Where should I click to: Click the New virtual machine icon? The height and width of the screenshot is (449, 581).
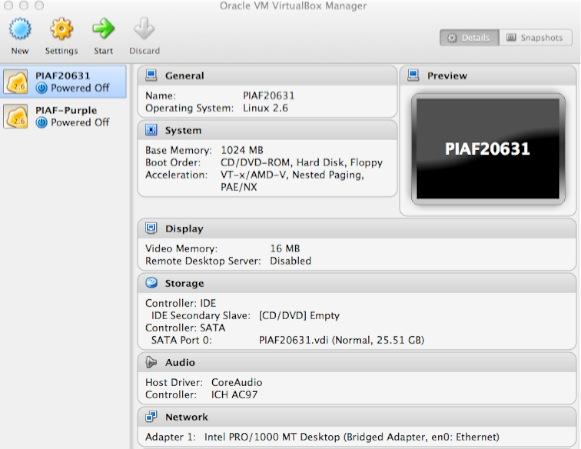point(20,29)
